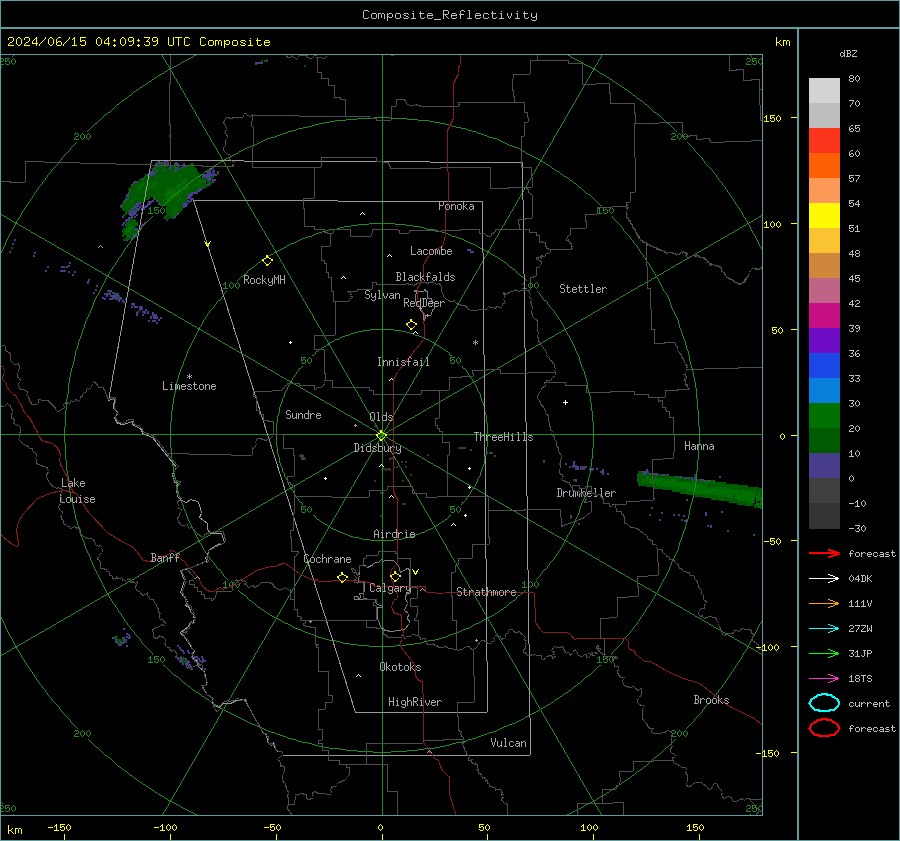The width and height of the screenshot is (900, 841).
Task: Click the Ponoka label
Action: point(456,206)
